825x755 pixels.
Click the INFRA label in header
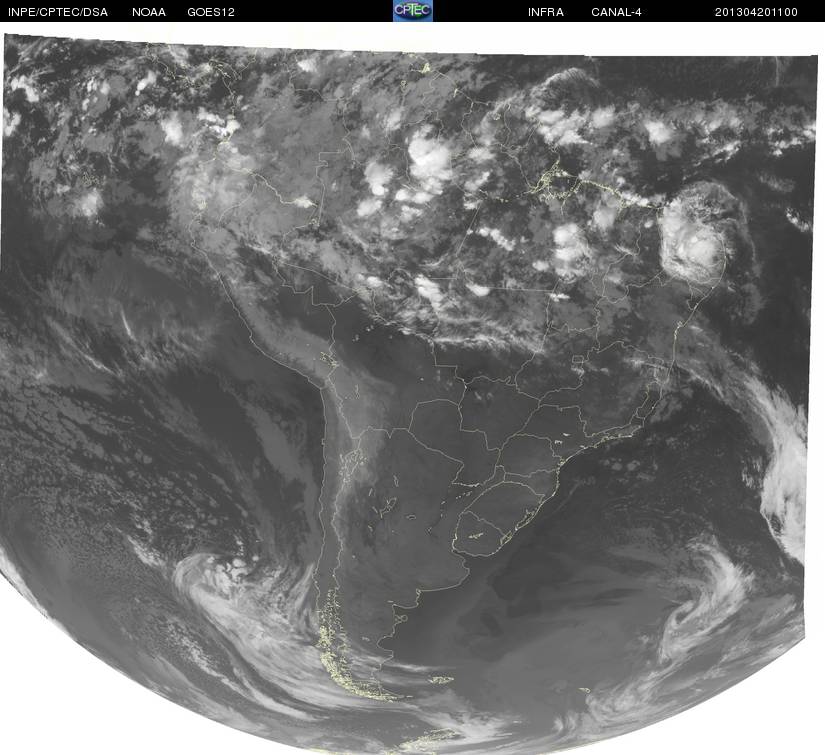[x=546, y=12]
